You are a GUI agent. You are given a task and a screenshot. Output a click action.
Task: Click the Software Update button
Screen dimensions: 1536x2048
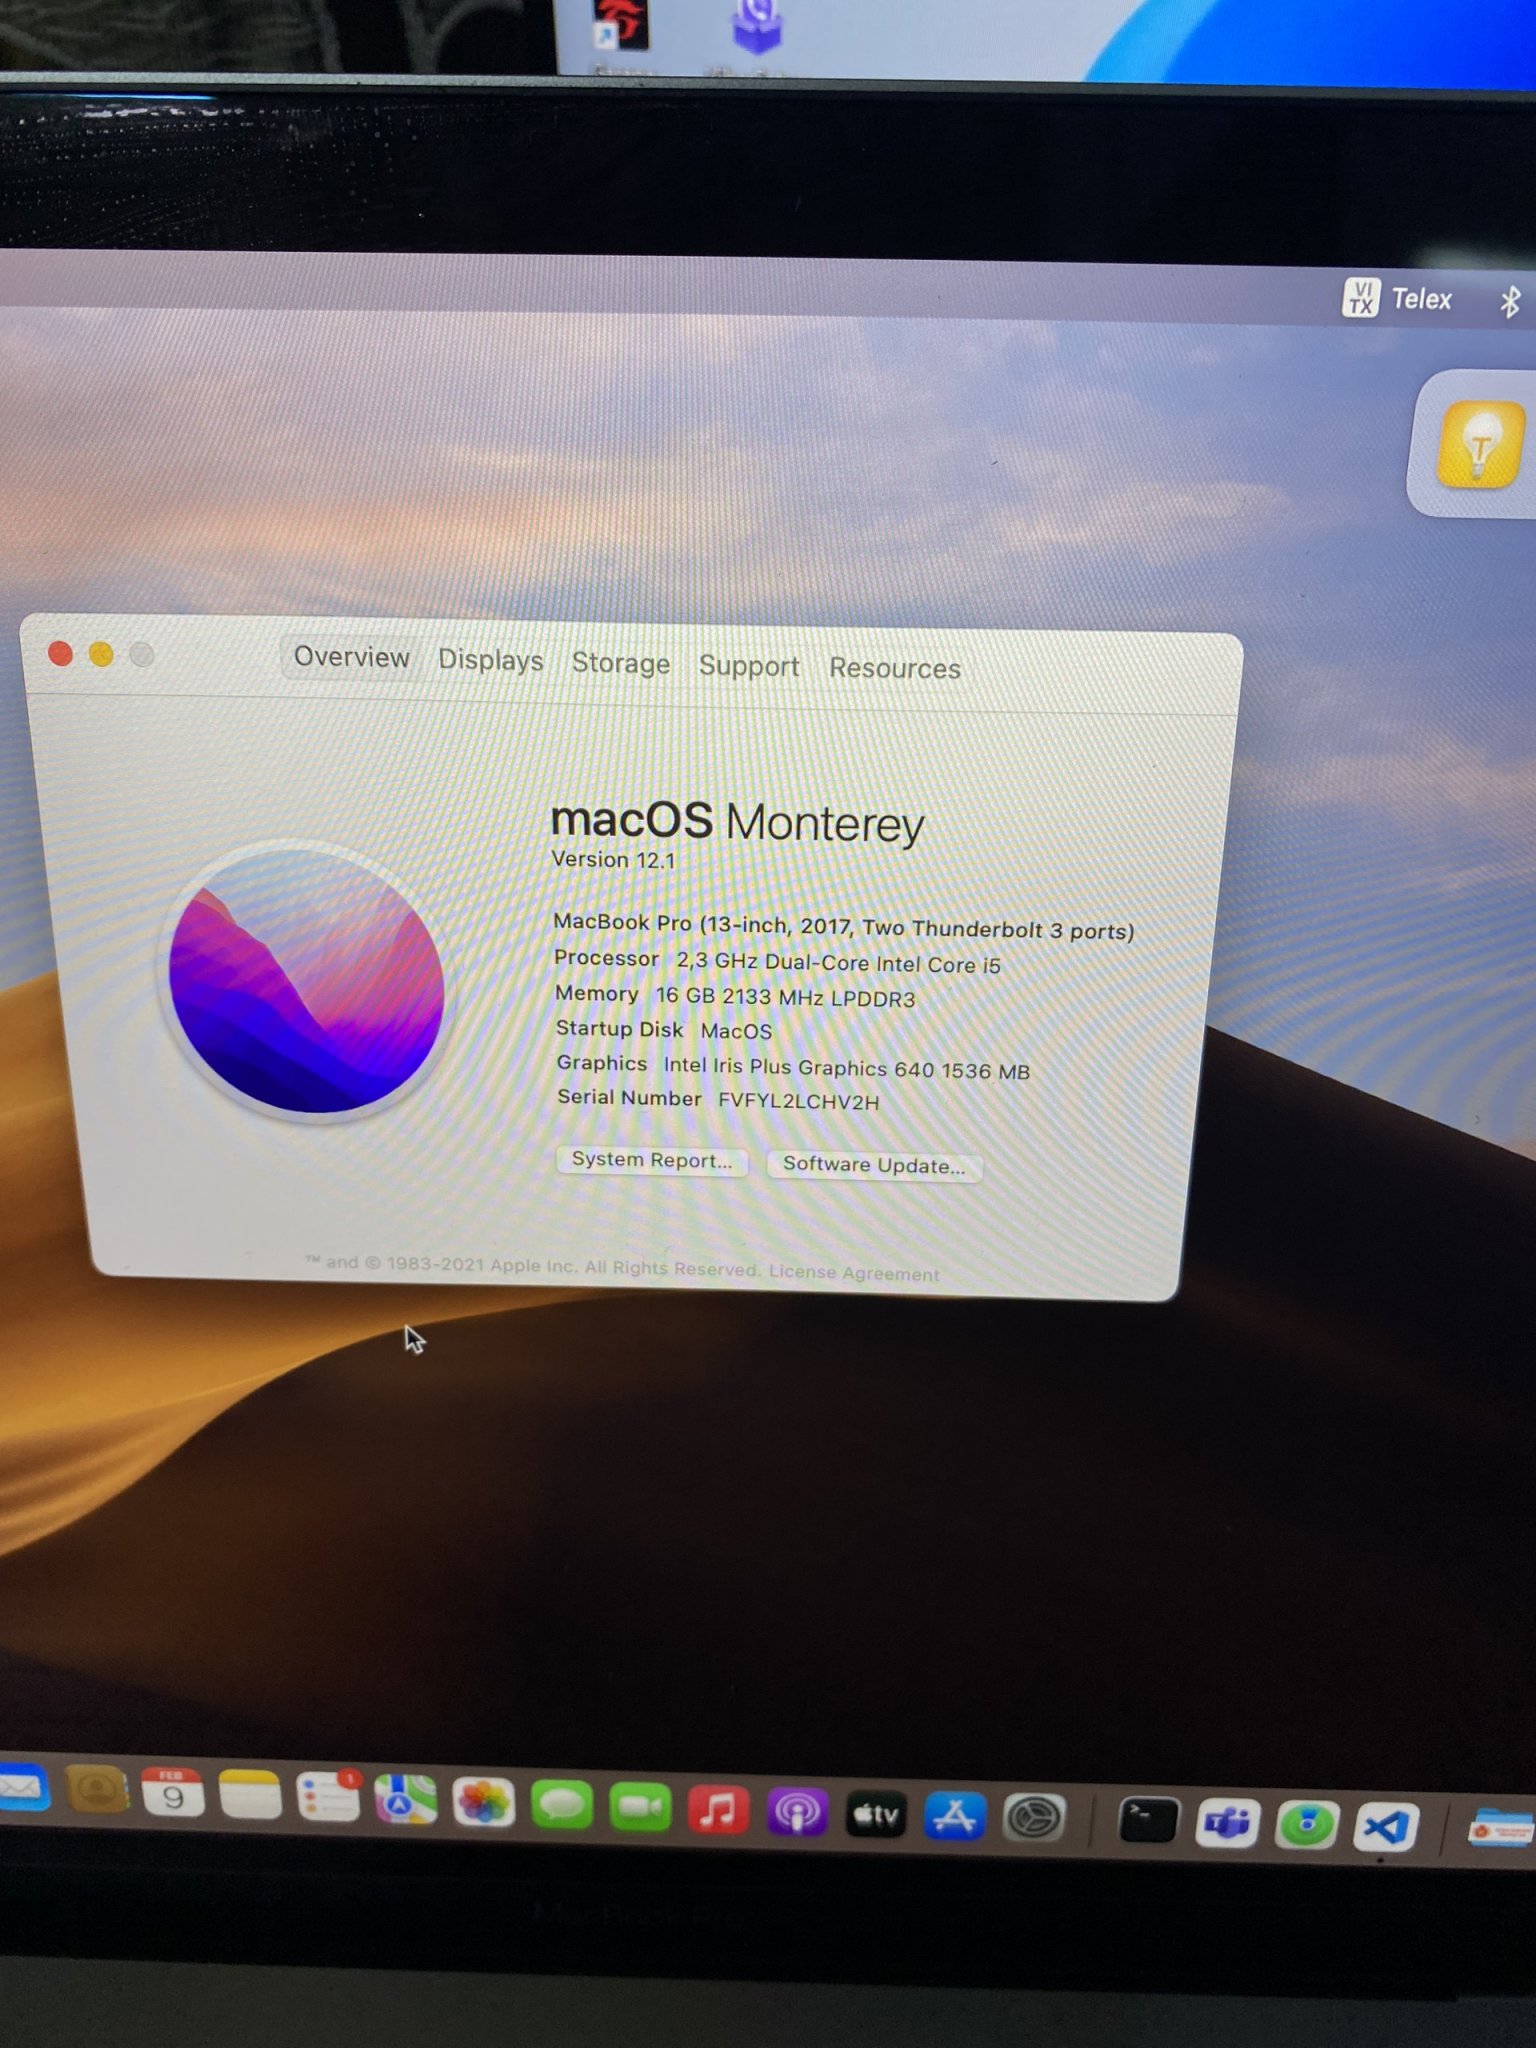[873, 1165]
